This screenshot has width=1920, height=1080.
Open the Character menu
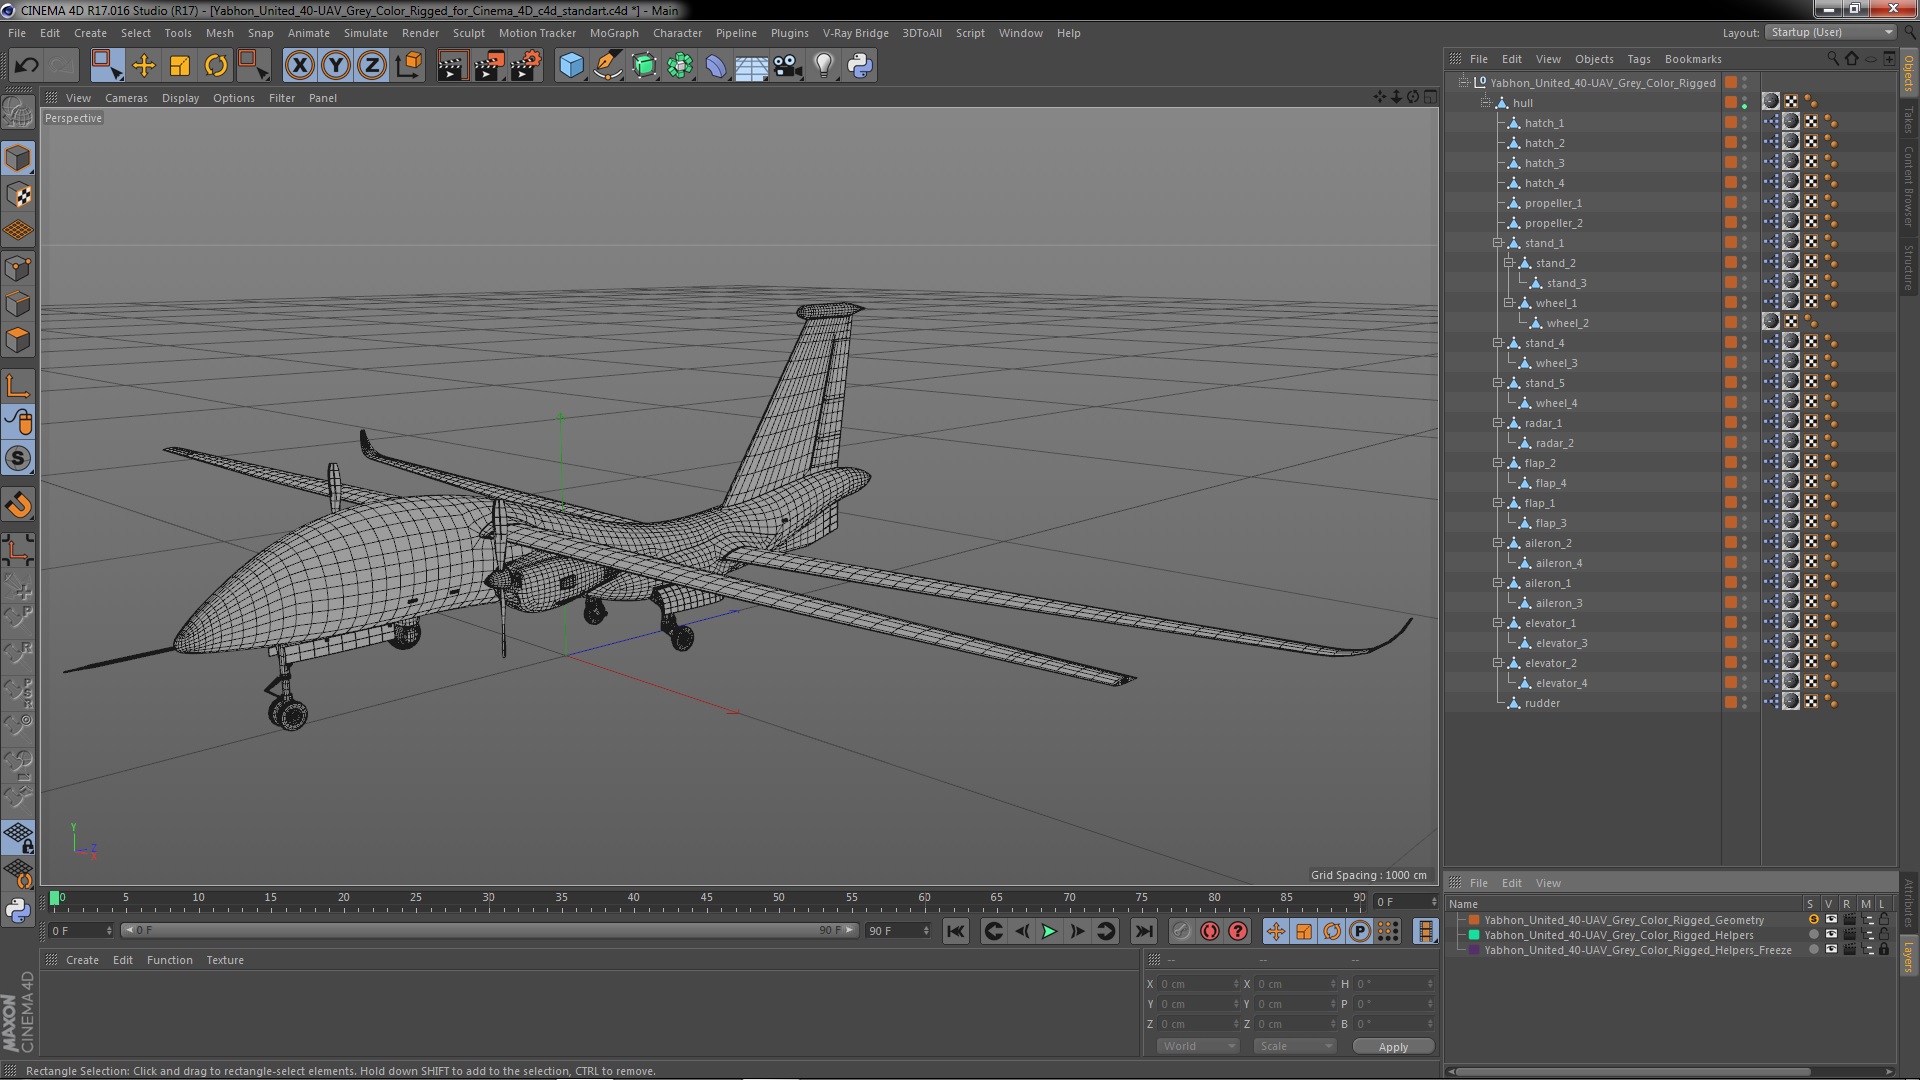click(x=677, y=33)
